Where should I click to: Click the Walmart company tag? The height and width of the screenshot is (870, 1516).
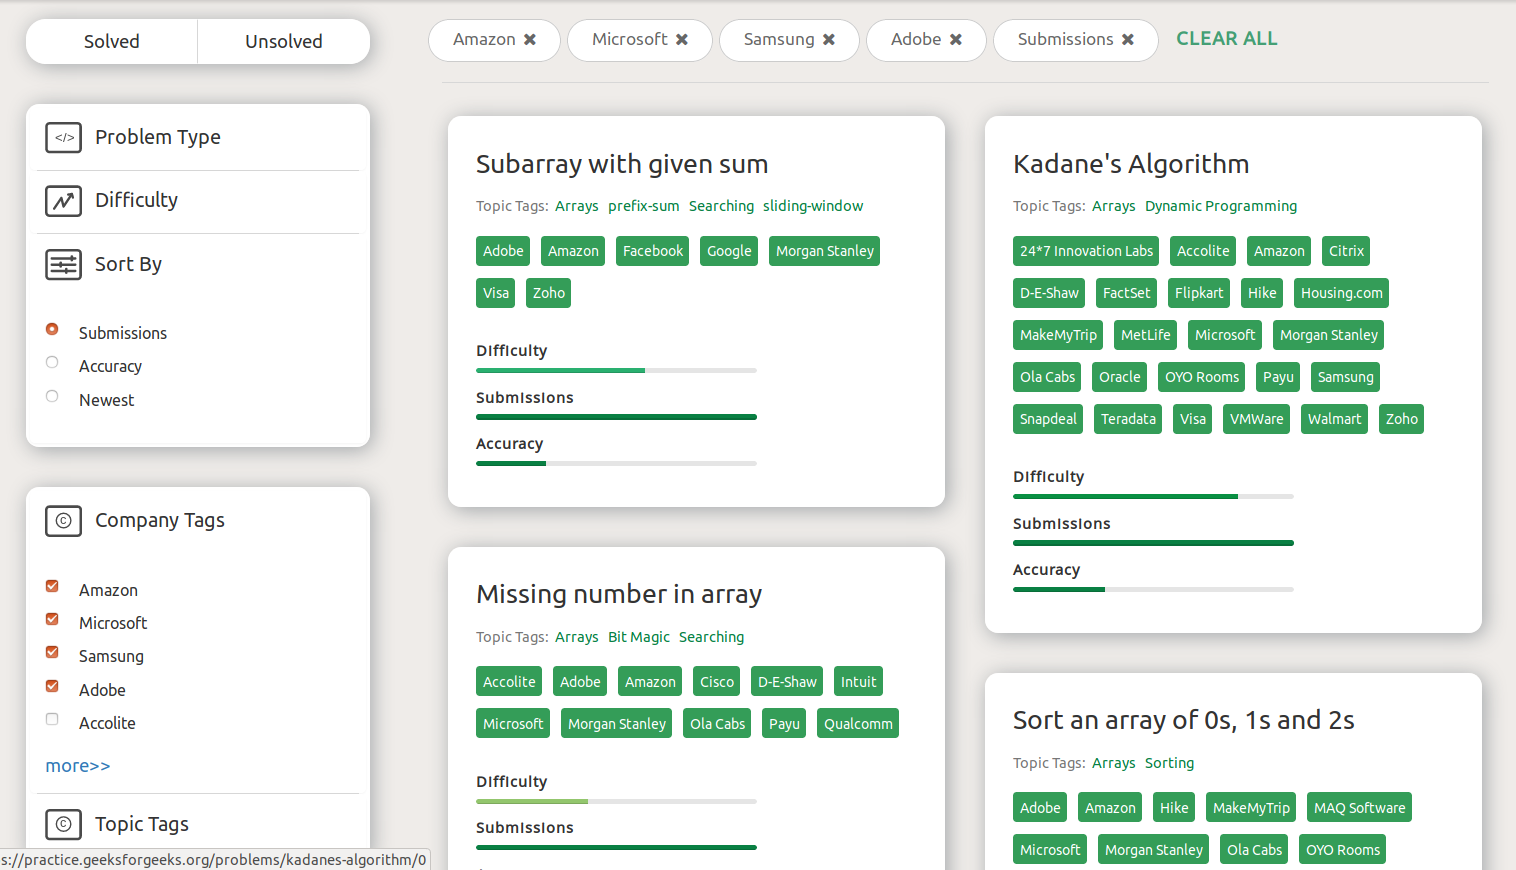[x=1335, y=419]
